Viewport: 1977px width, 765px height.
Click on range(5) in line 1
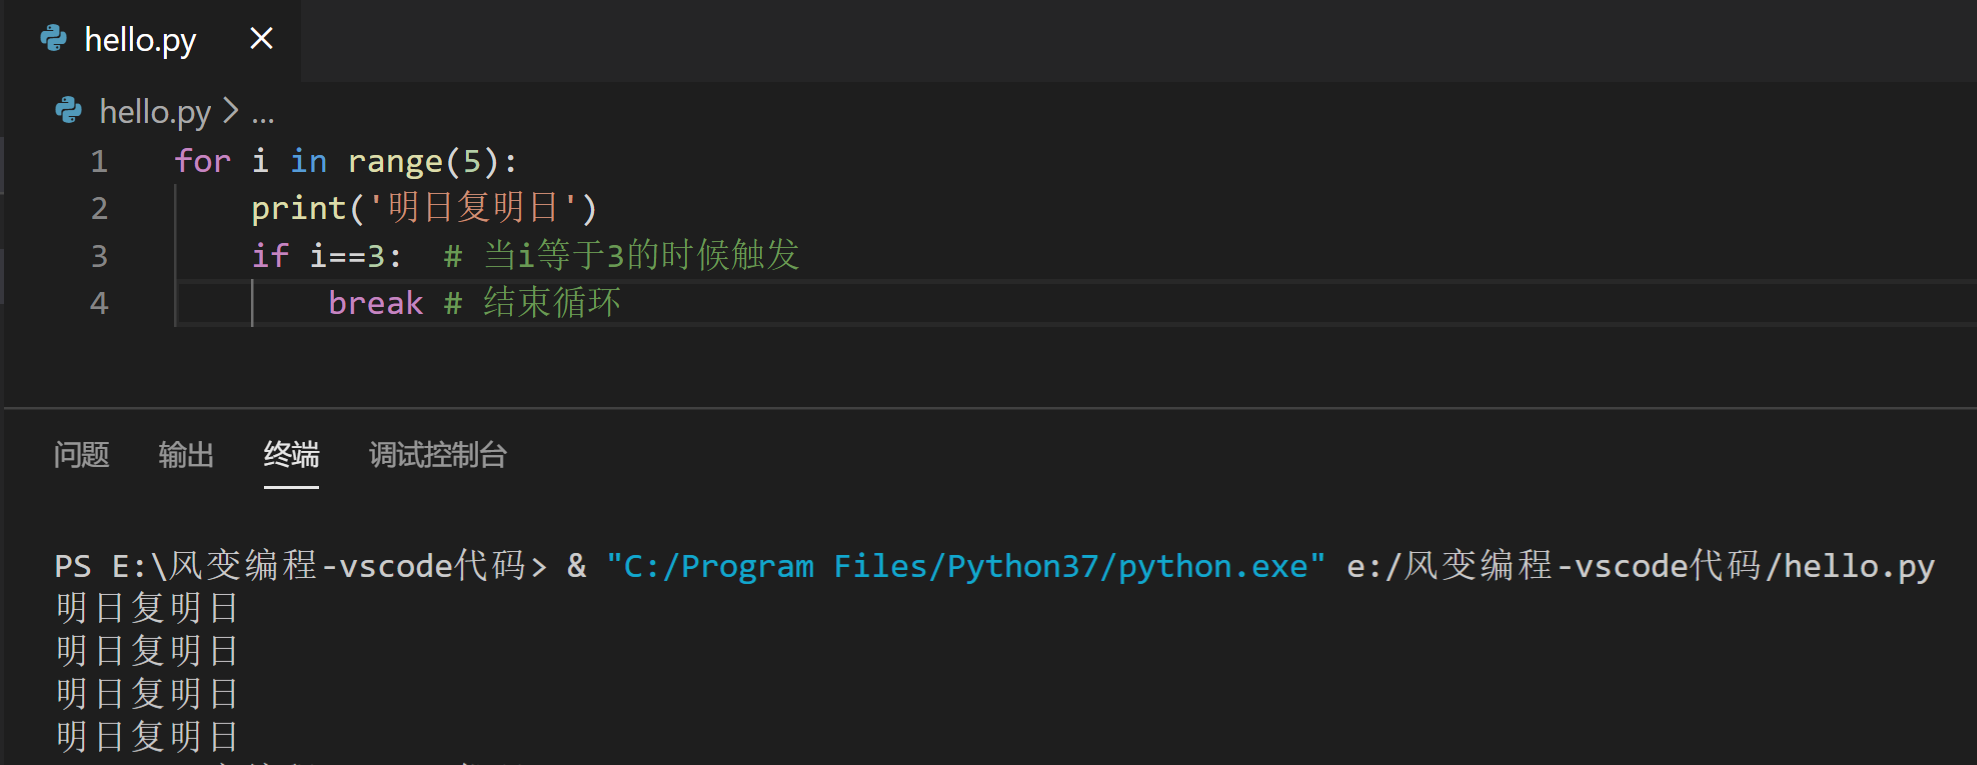[x=423, y=161]
